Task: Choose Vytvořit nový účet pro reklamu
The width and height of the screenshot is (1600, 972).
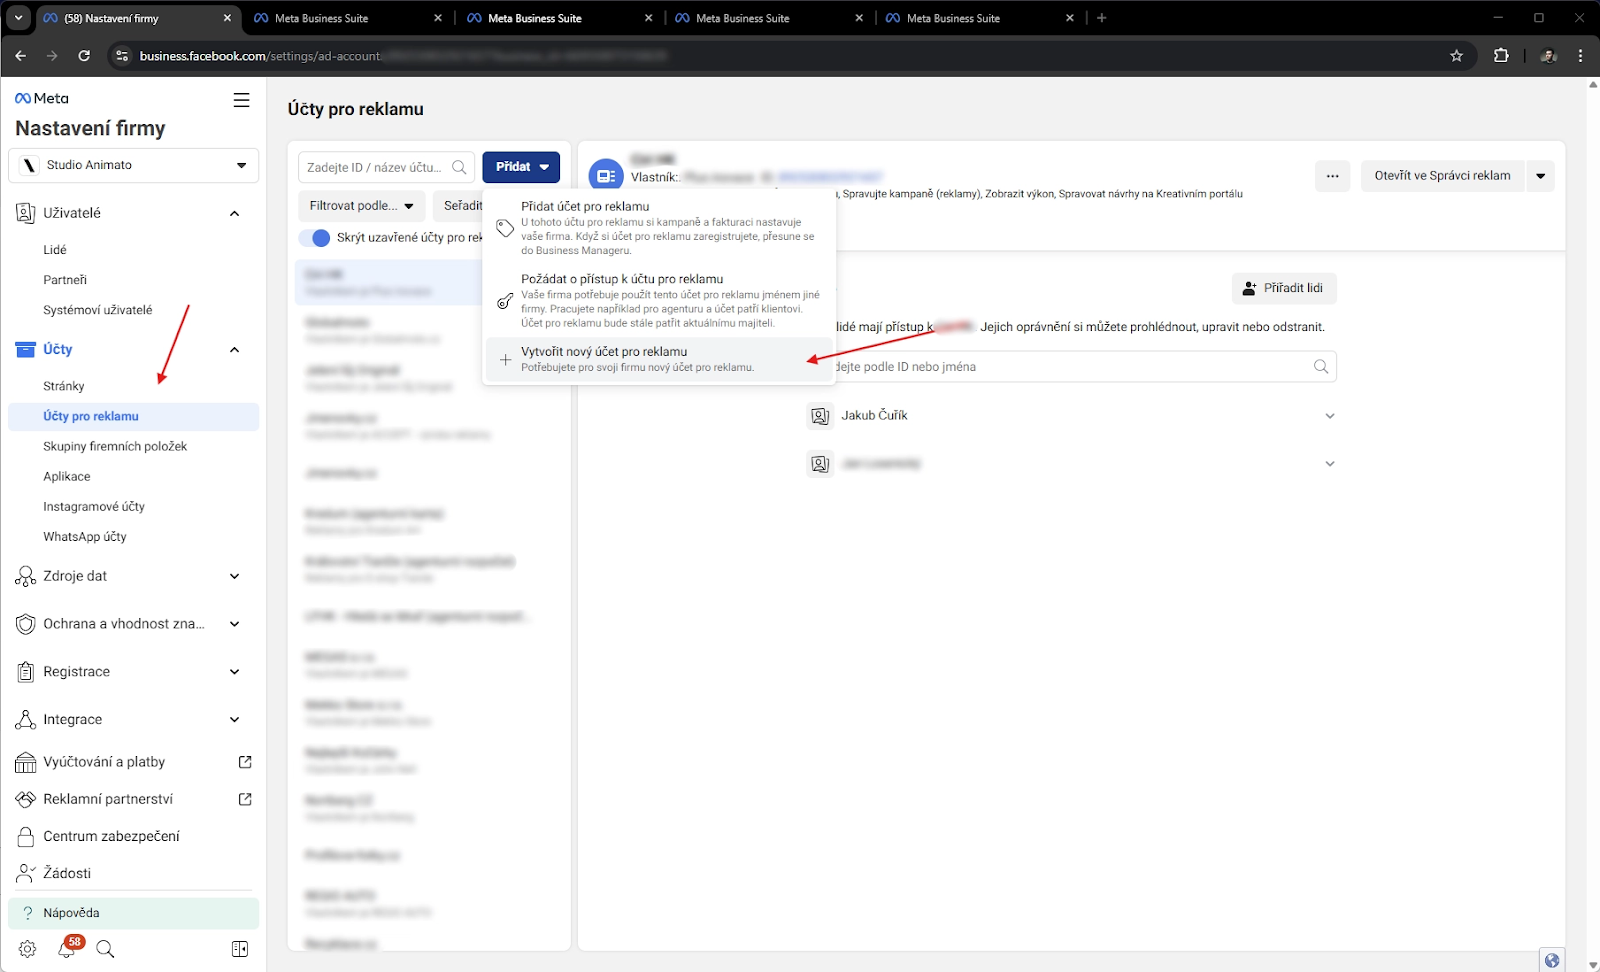Action: tap(659, 360)
